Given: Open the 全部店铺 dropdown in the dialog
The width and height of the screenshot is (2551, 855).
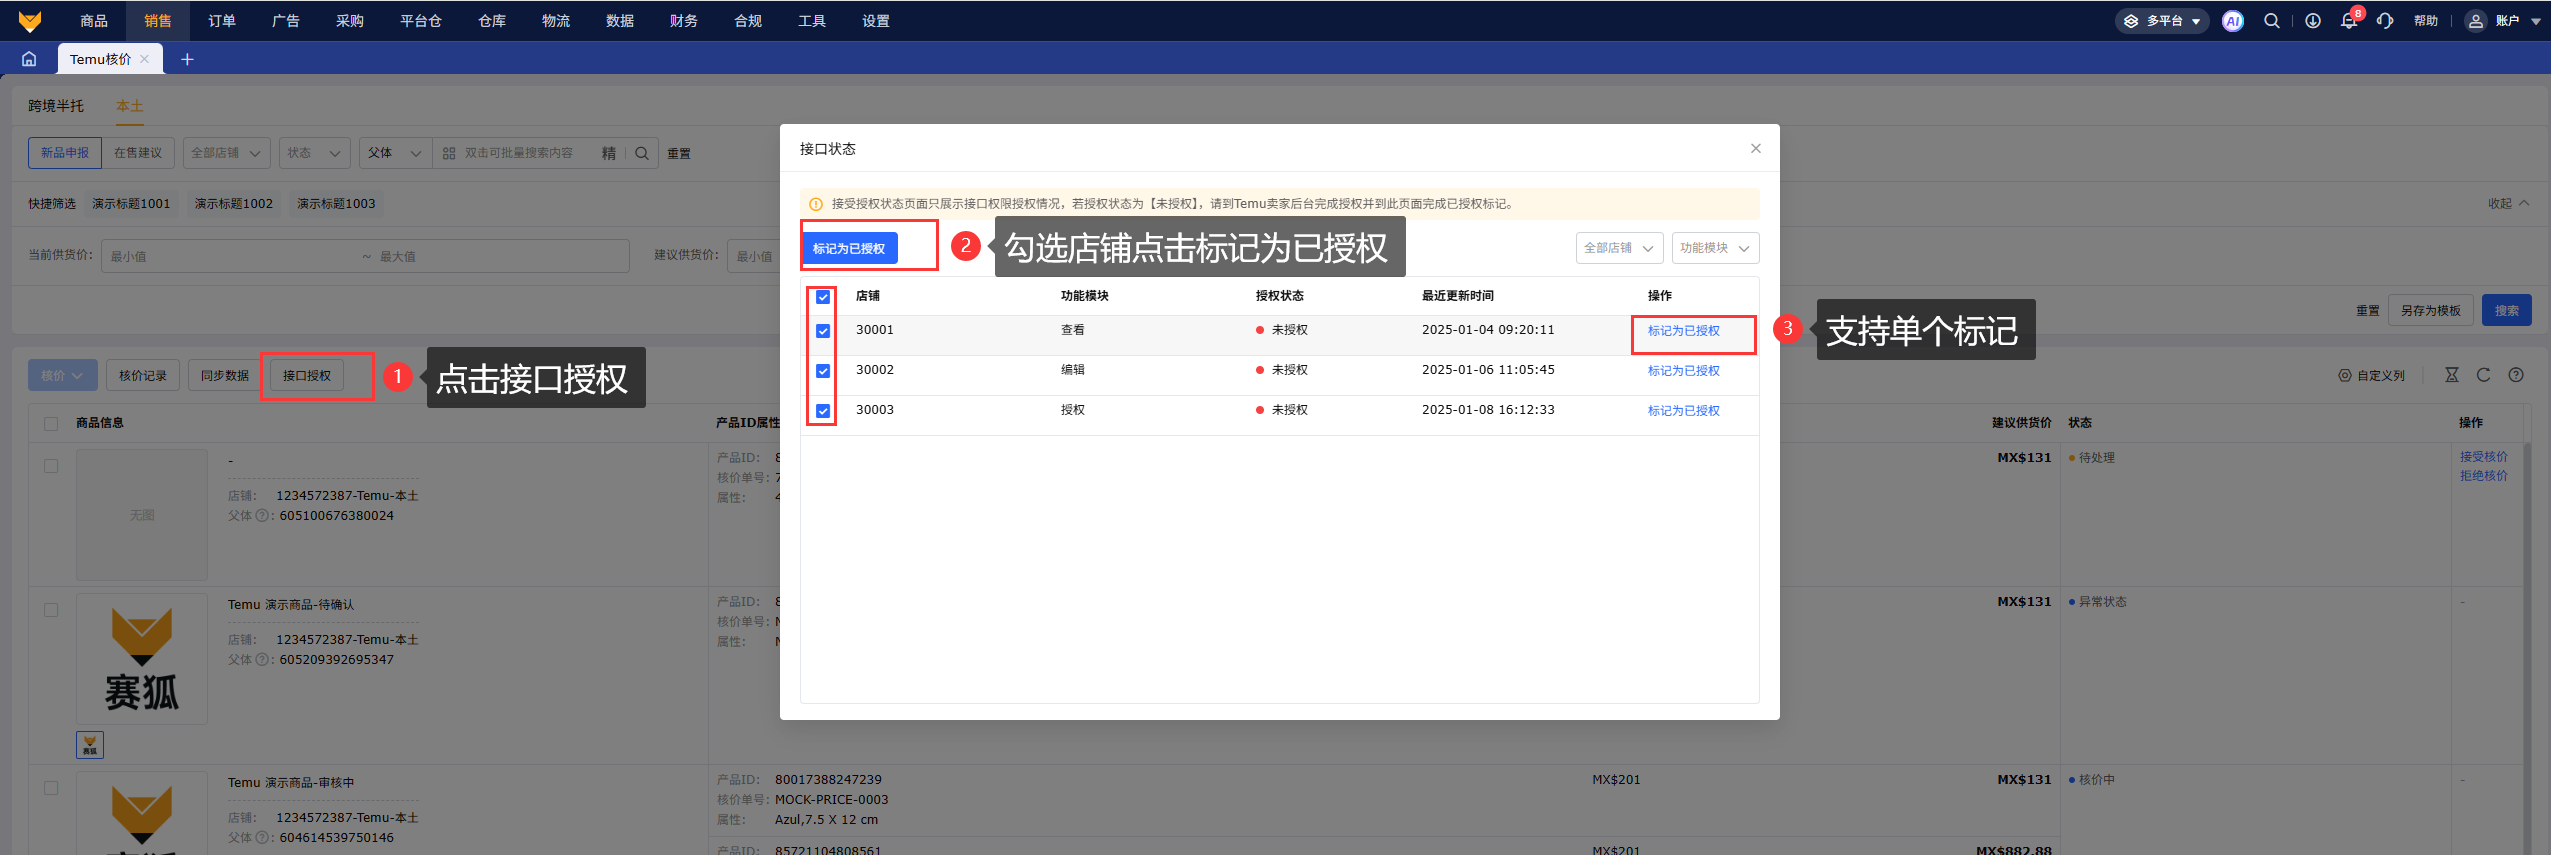Looking at the screenshot, I should click(1620, 248).
